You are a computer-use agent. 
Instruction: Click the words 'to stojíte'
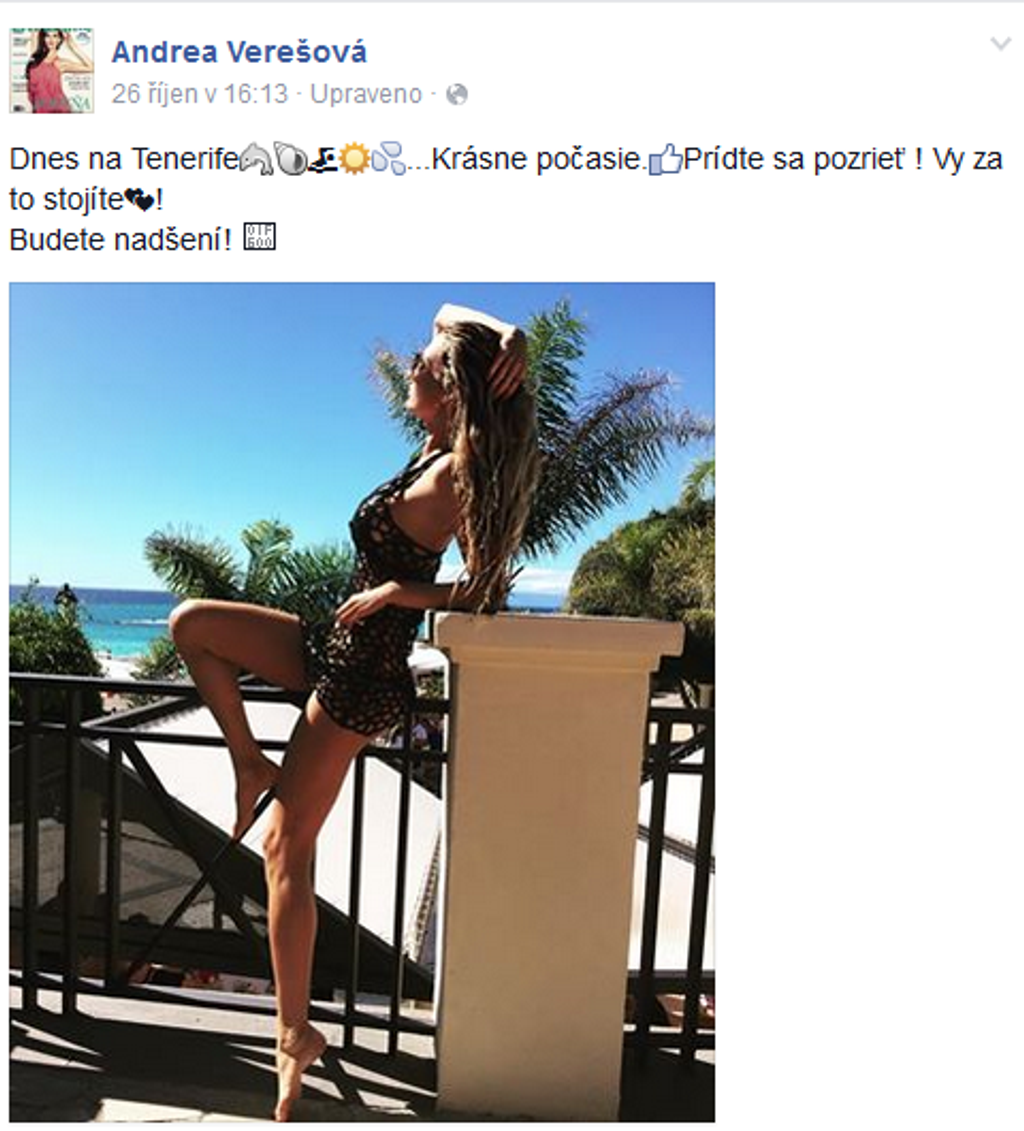(66, 201)
